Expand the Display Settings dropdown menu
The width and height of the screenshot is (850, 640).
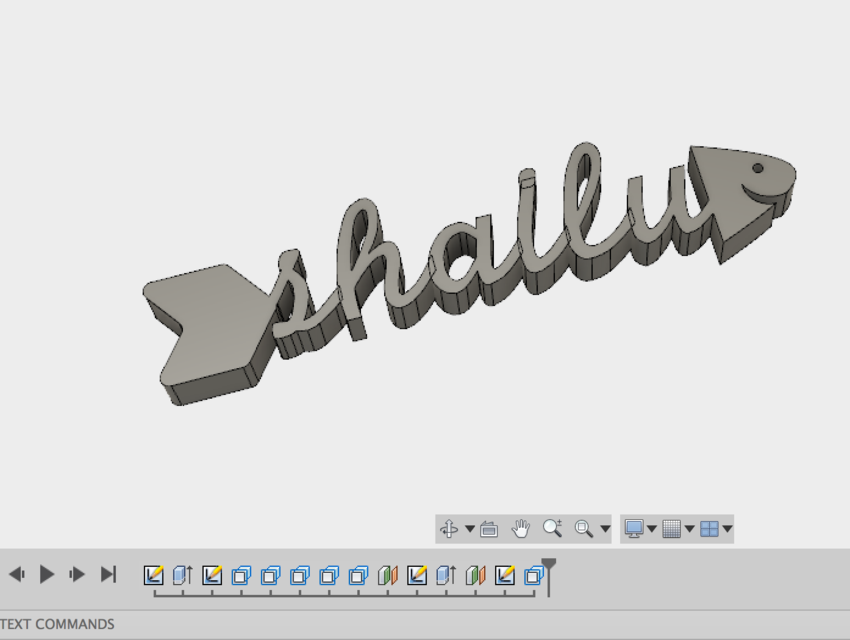click(x=653, y=527)
